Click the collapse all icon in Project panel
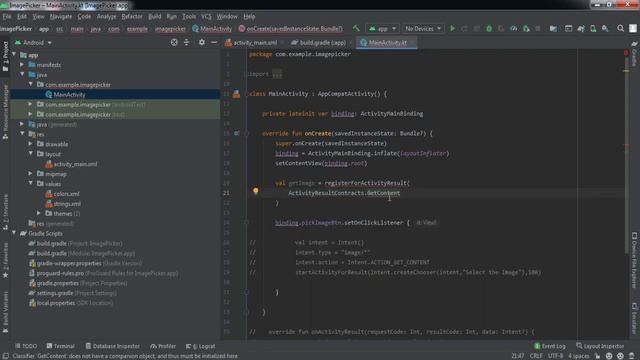The image size is (640, 360). [187, 42]
